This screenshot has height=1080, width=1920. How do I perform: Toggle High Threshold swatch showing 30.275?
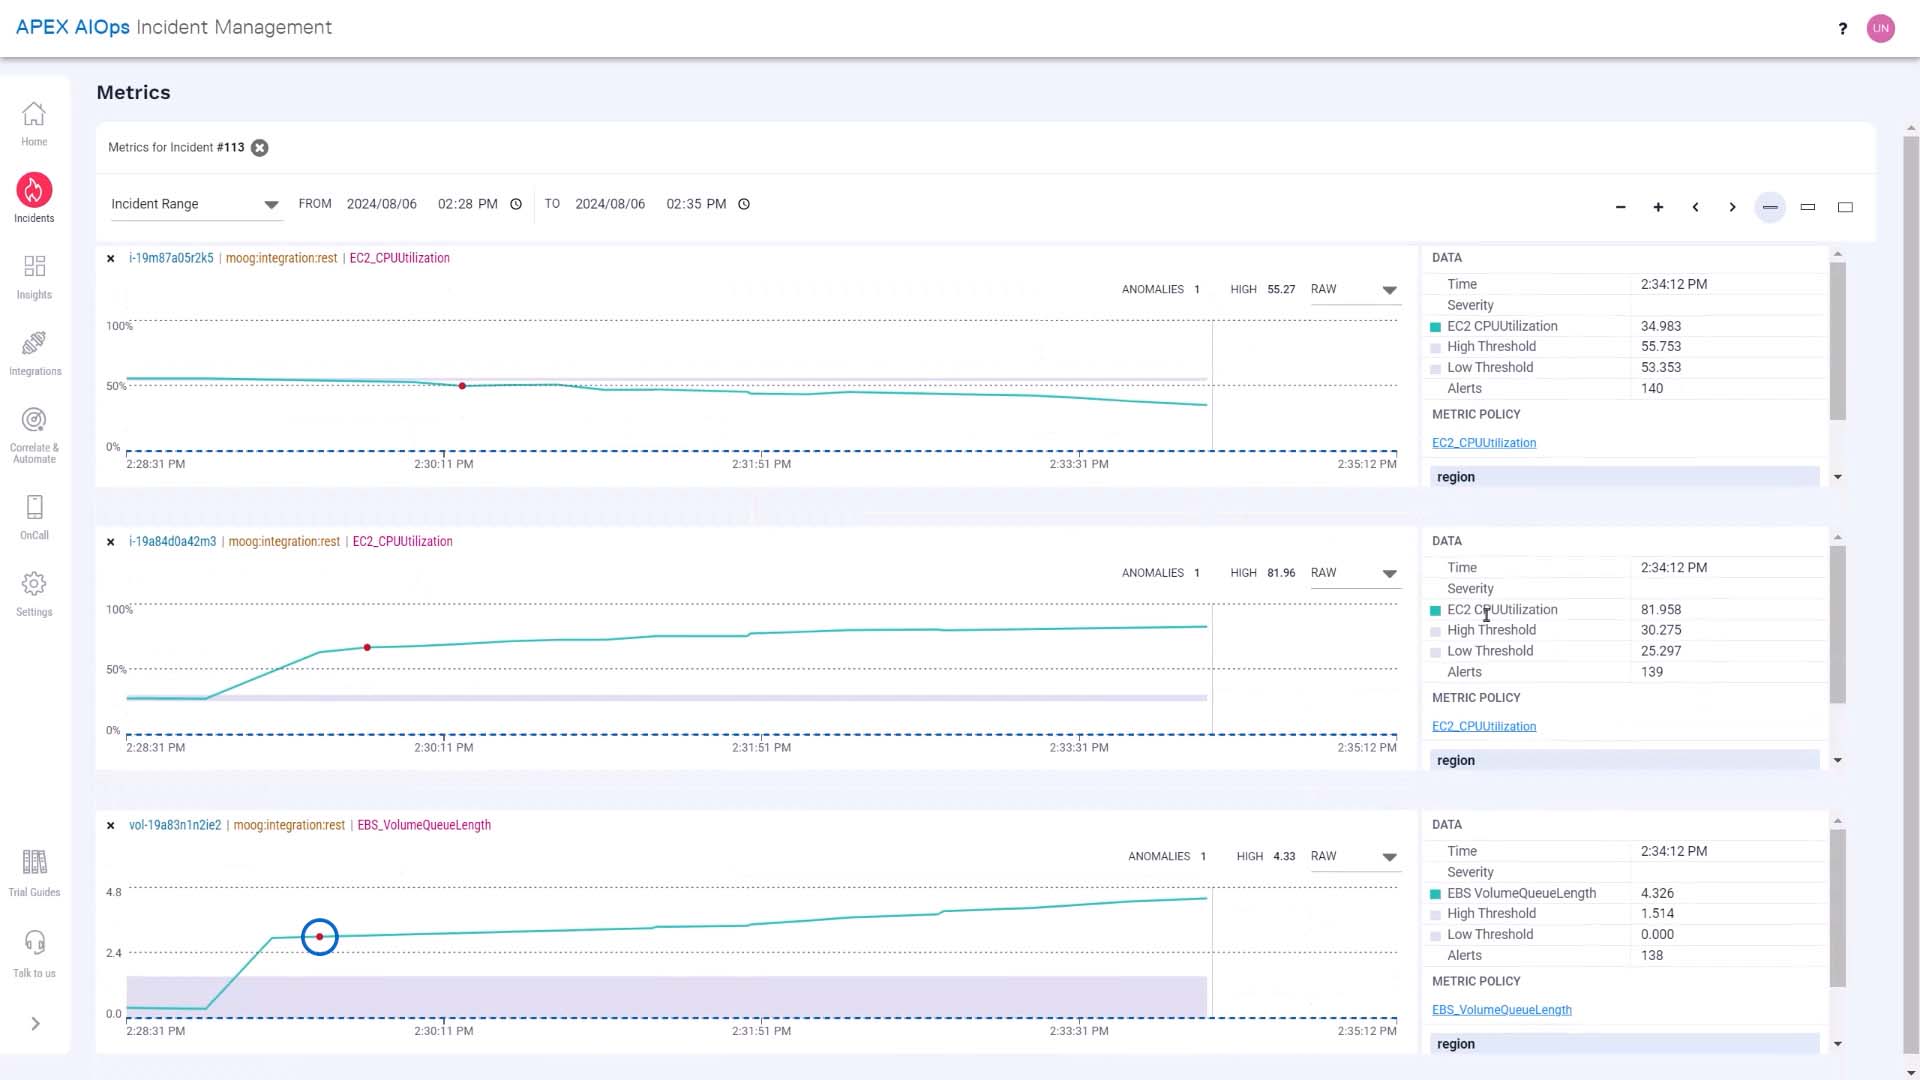click(1436, 632)
